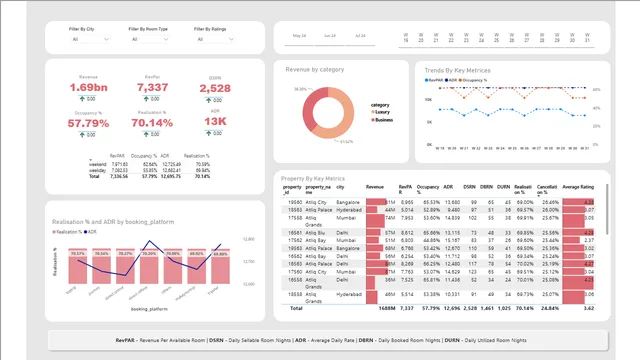Select the Jun 24 month slicer

click(330, 36)
